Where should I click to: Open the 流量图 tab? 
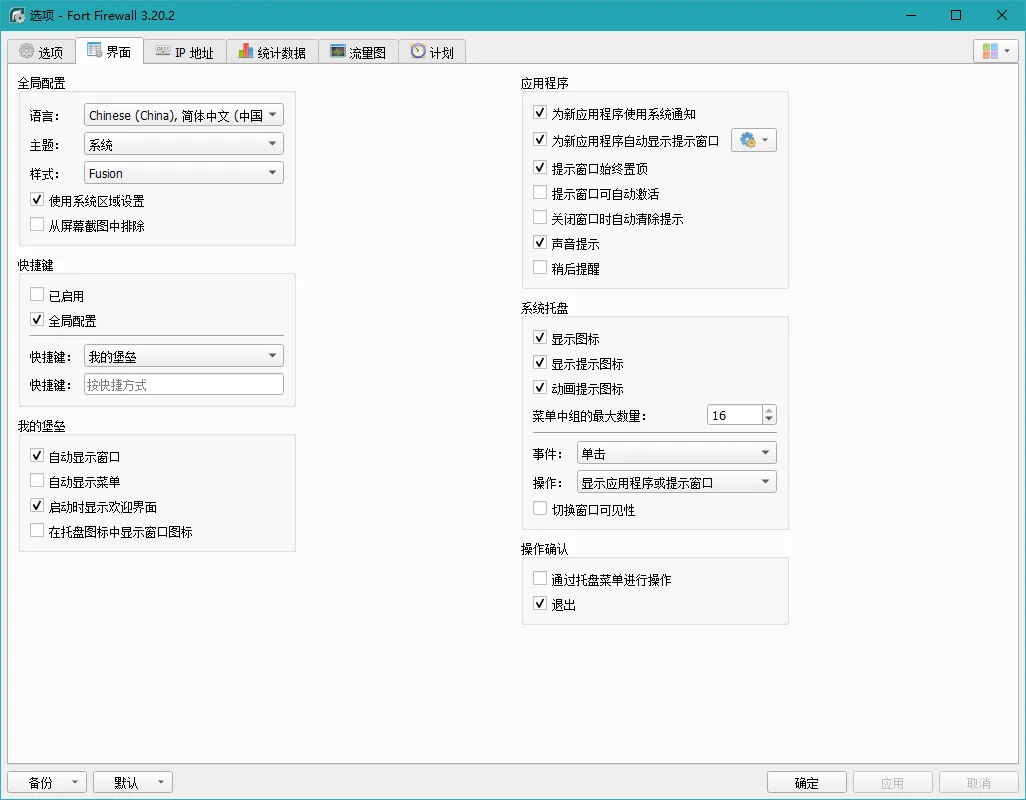coord(359,52)
